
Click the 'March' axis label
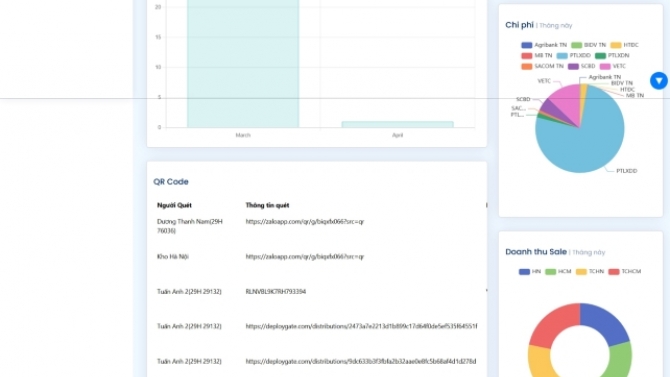(243, 135)
